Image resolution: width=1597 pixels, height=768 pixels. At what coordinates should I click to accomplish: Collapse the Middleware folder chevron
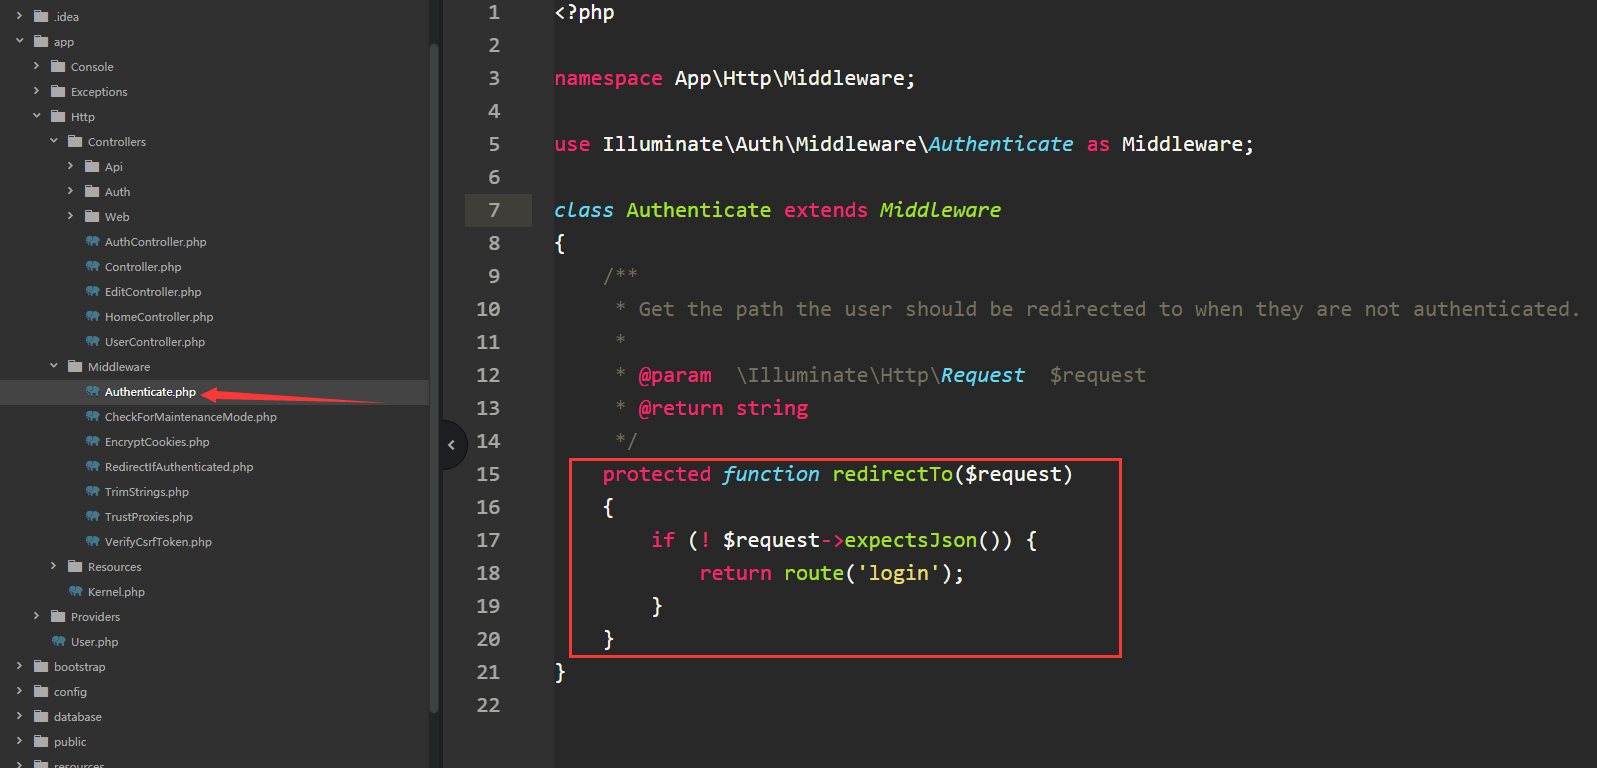[x=54, y=366]
